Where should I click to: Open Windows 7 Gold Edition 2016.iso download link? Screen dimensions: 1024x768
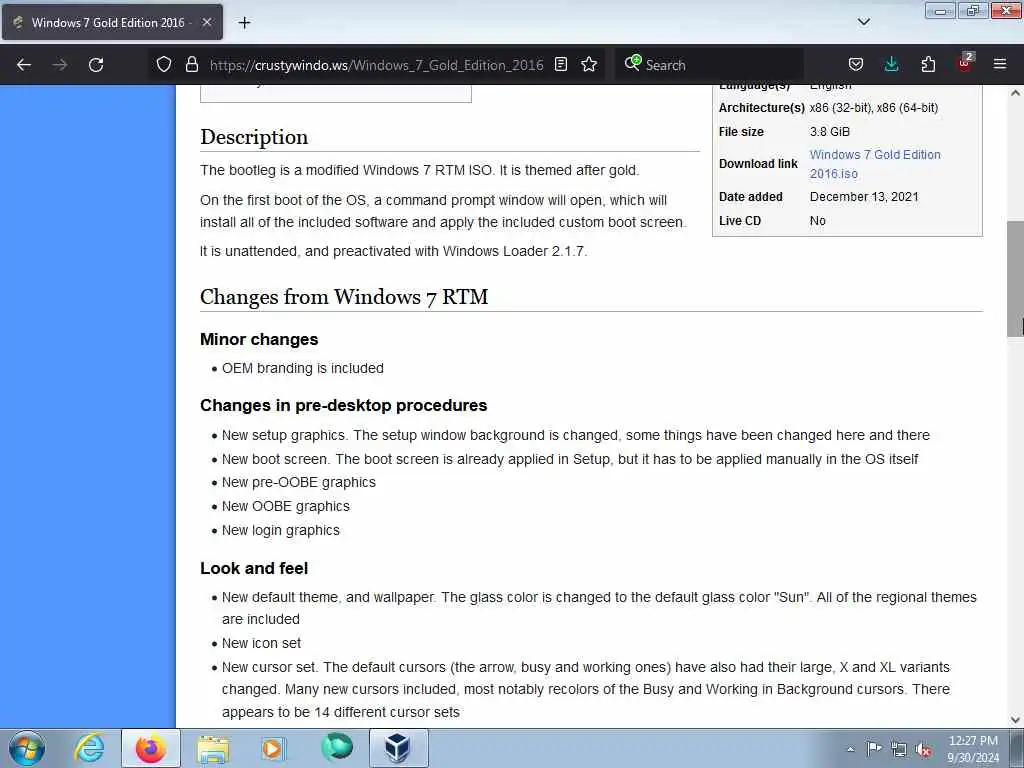(874, 164)
